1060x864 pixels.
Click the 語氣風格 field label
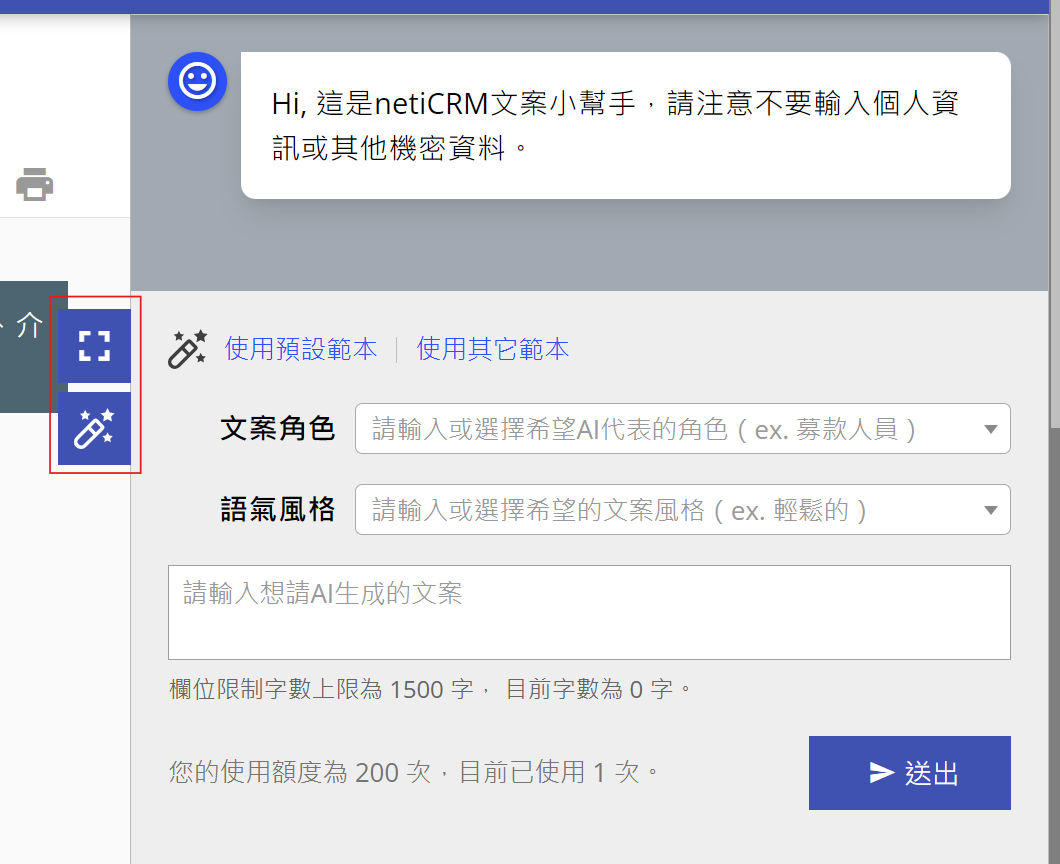click(277, 510)
